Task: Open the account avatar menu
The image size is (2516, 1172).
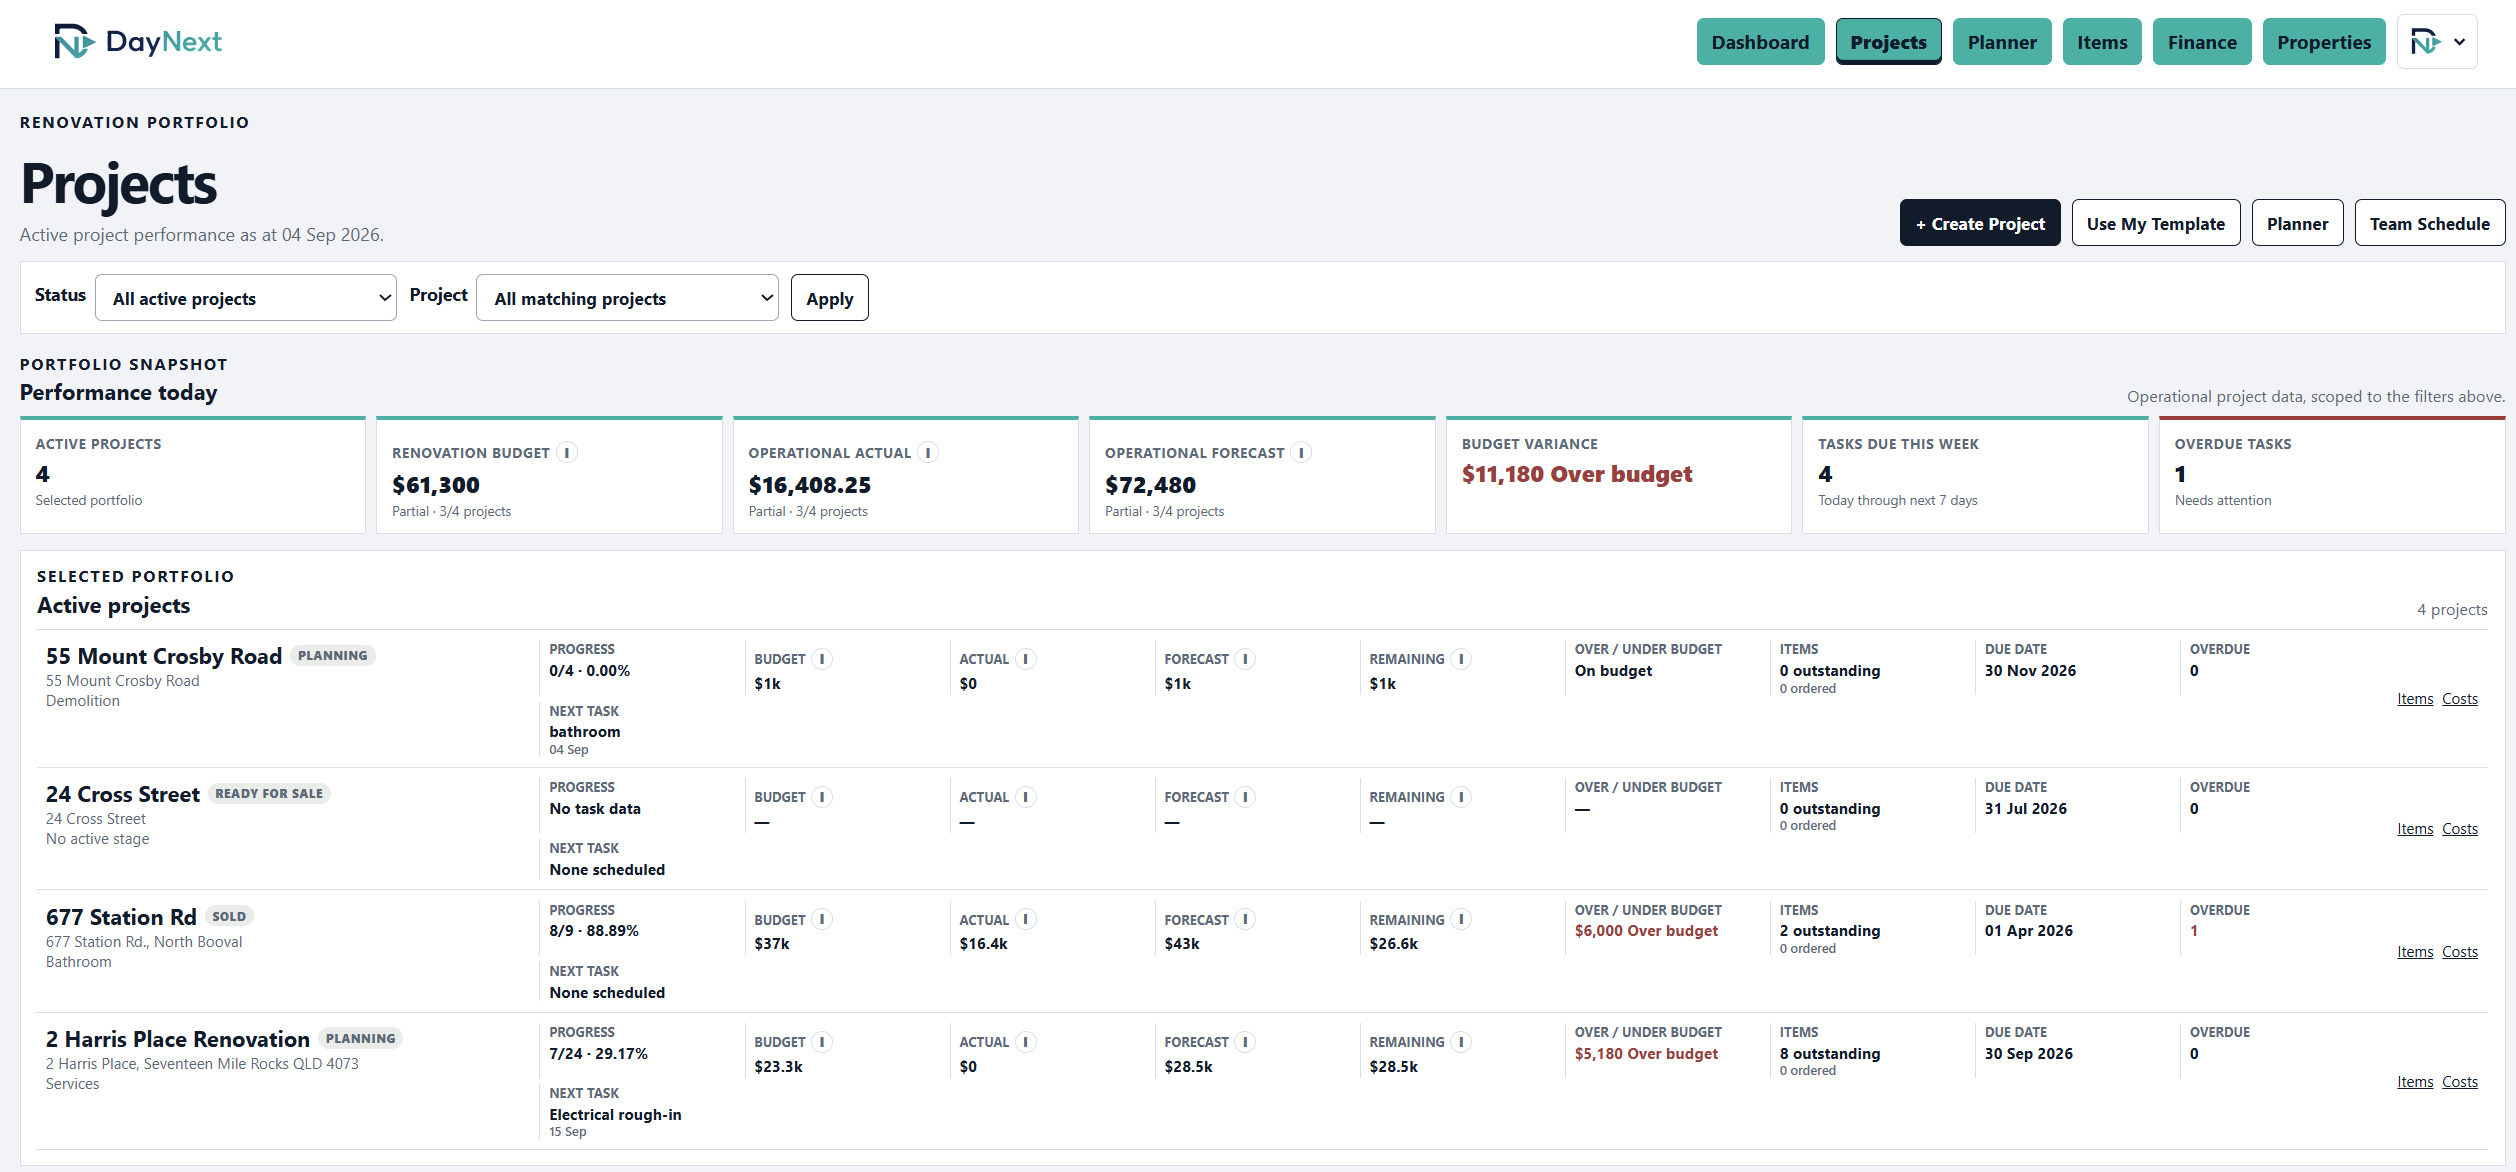Action: [x=2437, y=42]
